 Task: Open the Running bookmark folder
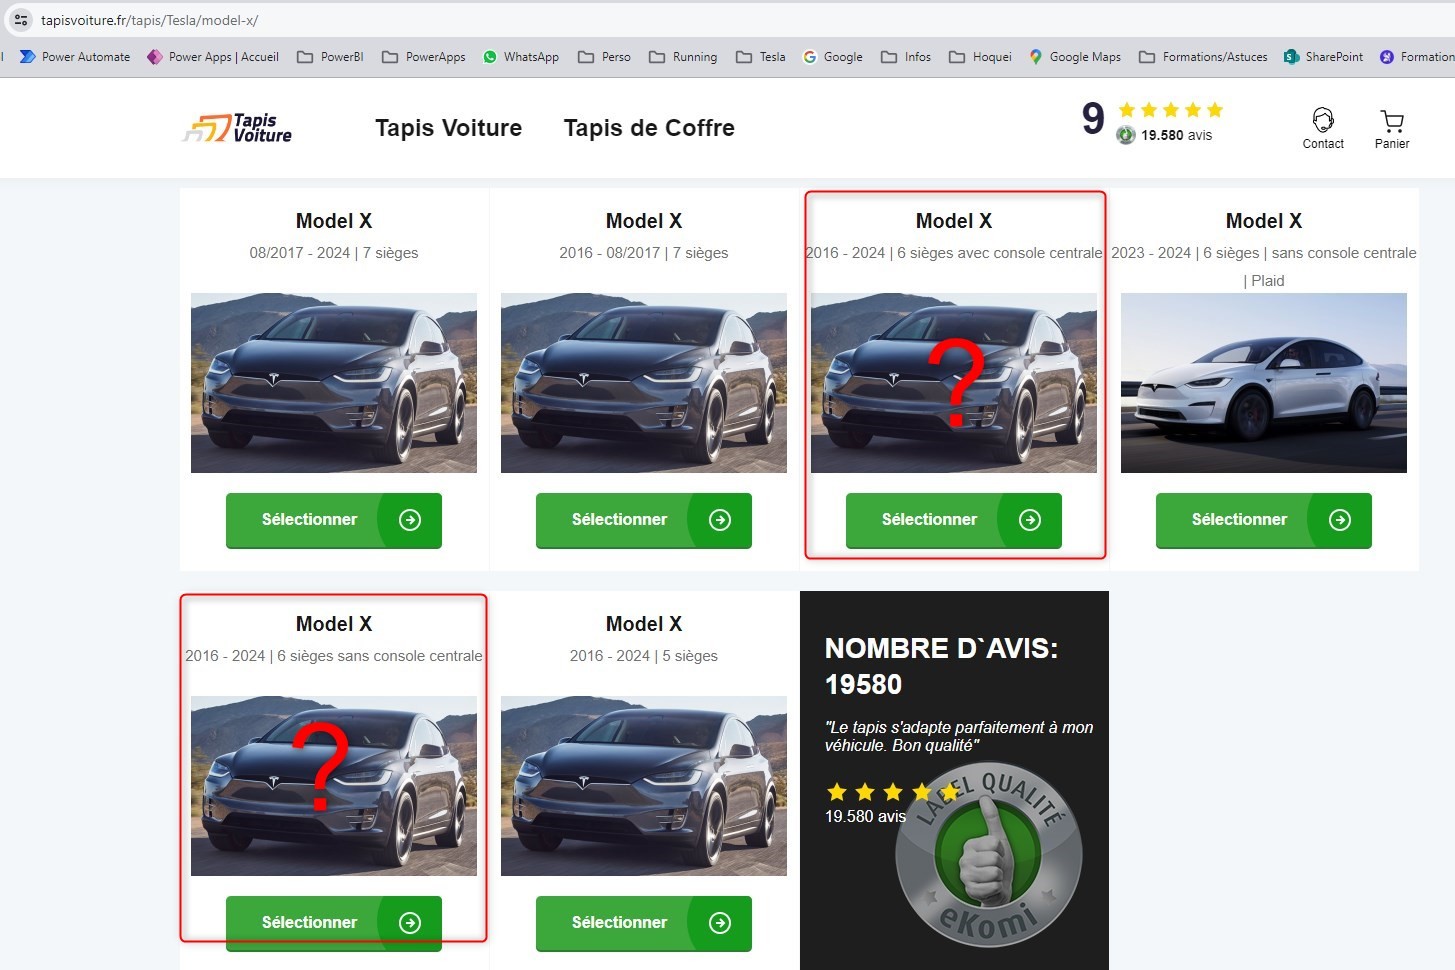click(x=683, y=57)
